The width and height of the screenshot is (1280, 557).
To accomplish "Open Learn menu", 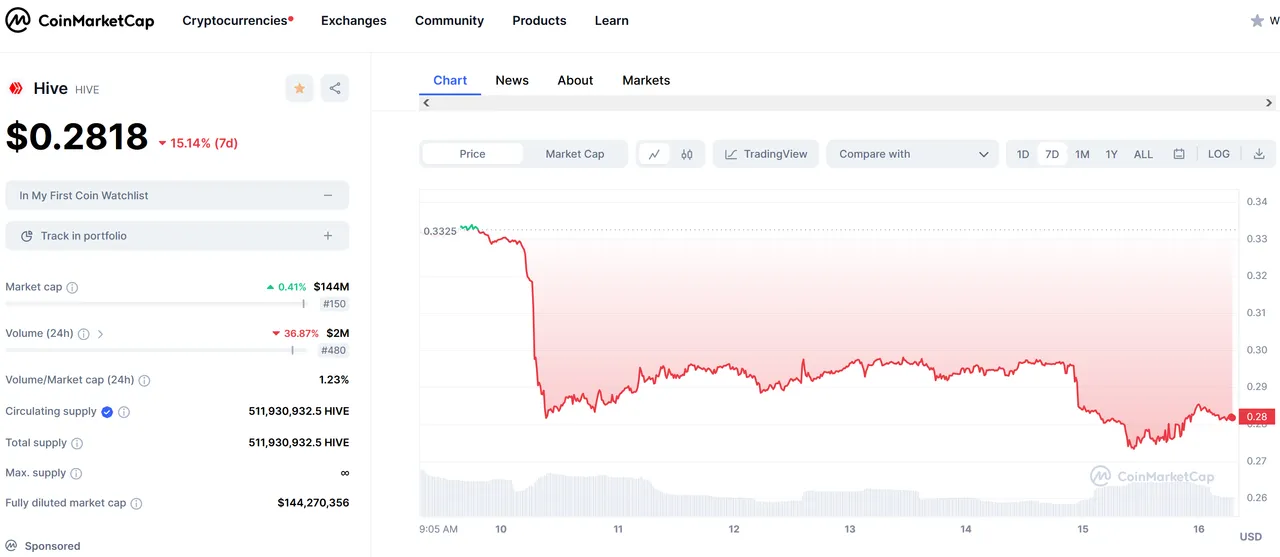I will 612,20.
